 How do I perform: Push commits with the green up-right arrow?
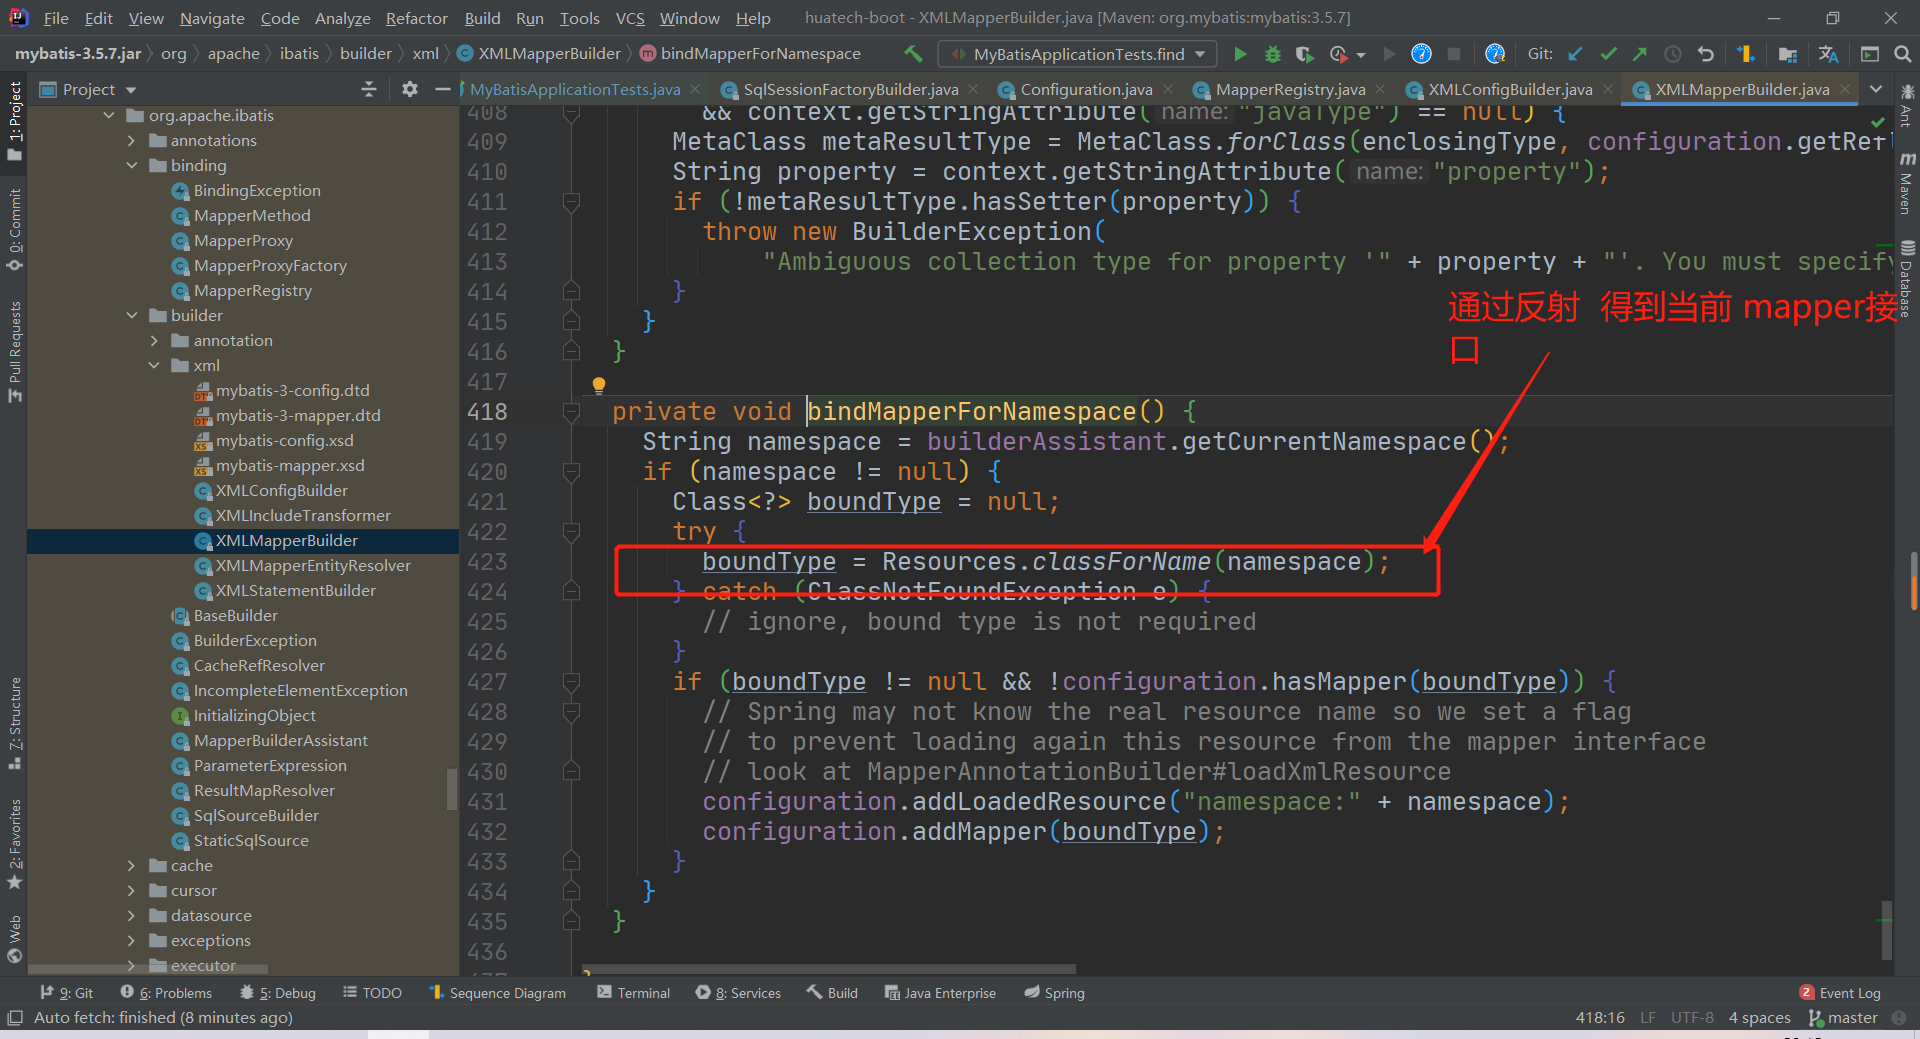tap(1640, 54)
